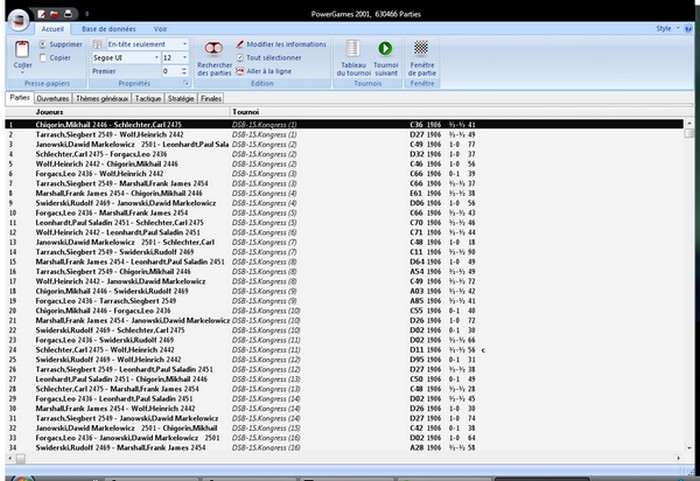Toggle the Supprimer checkbox
This screenshot has height=481, width=700.
pos(43,44)
